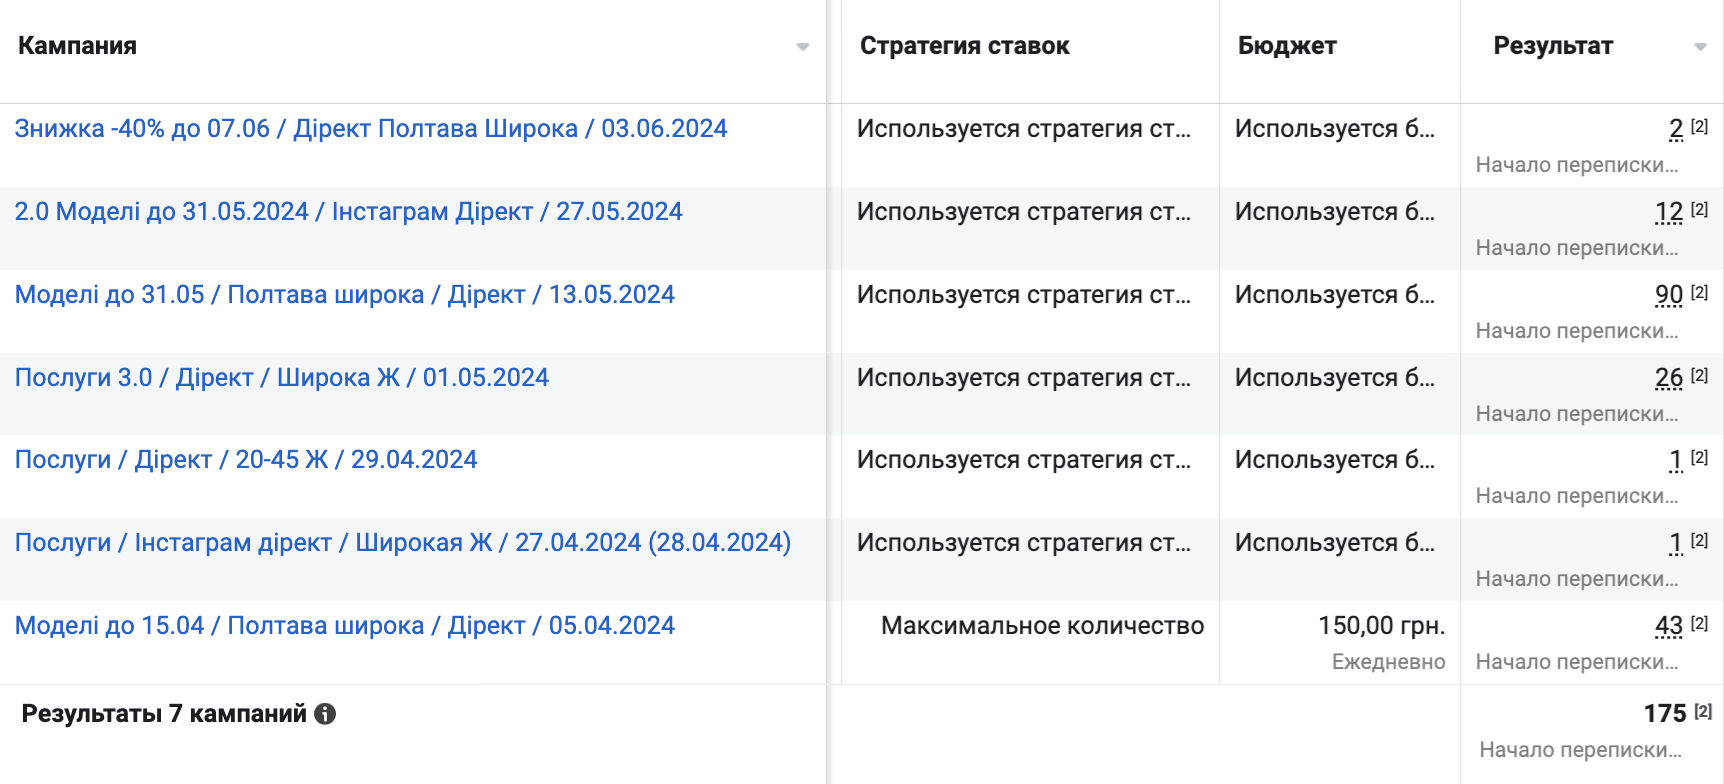Click result value 90
This screenshot has height=784, width=1724.
[x=1669, y=295]
